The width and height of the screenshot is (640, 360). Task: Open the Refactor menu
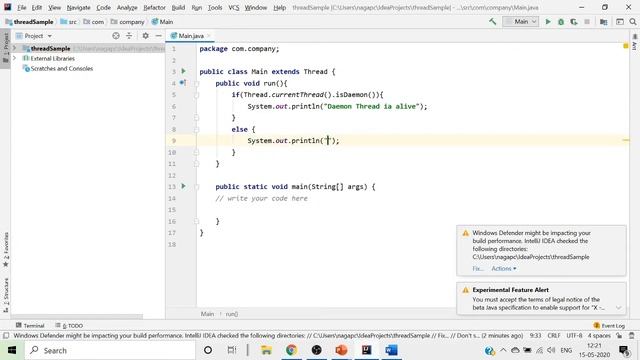[154, 7]
